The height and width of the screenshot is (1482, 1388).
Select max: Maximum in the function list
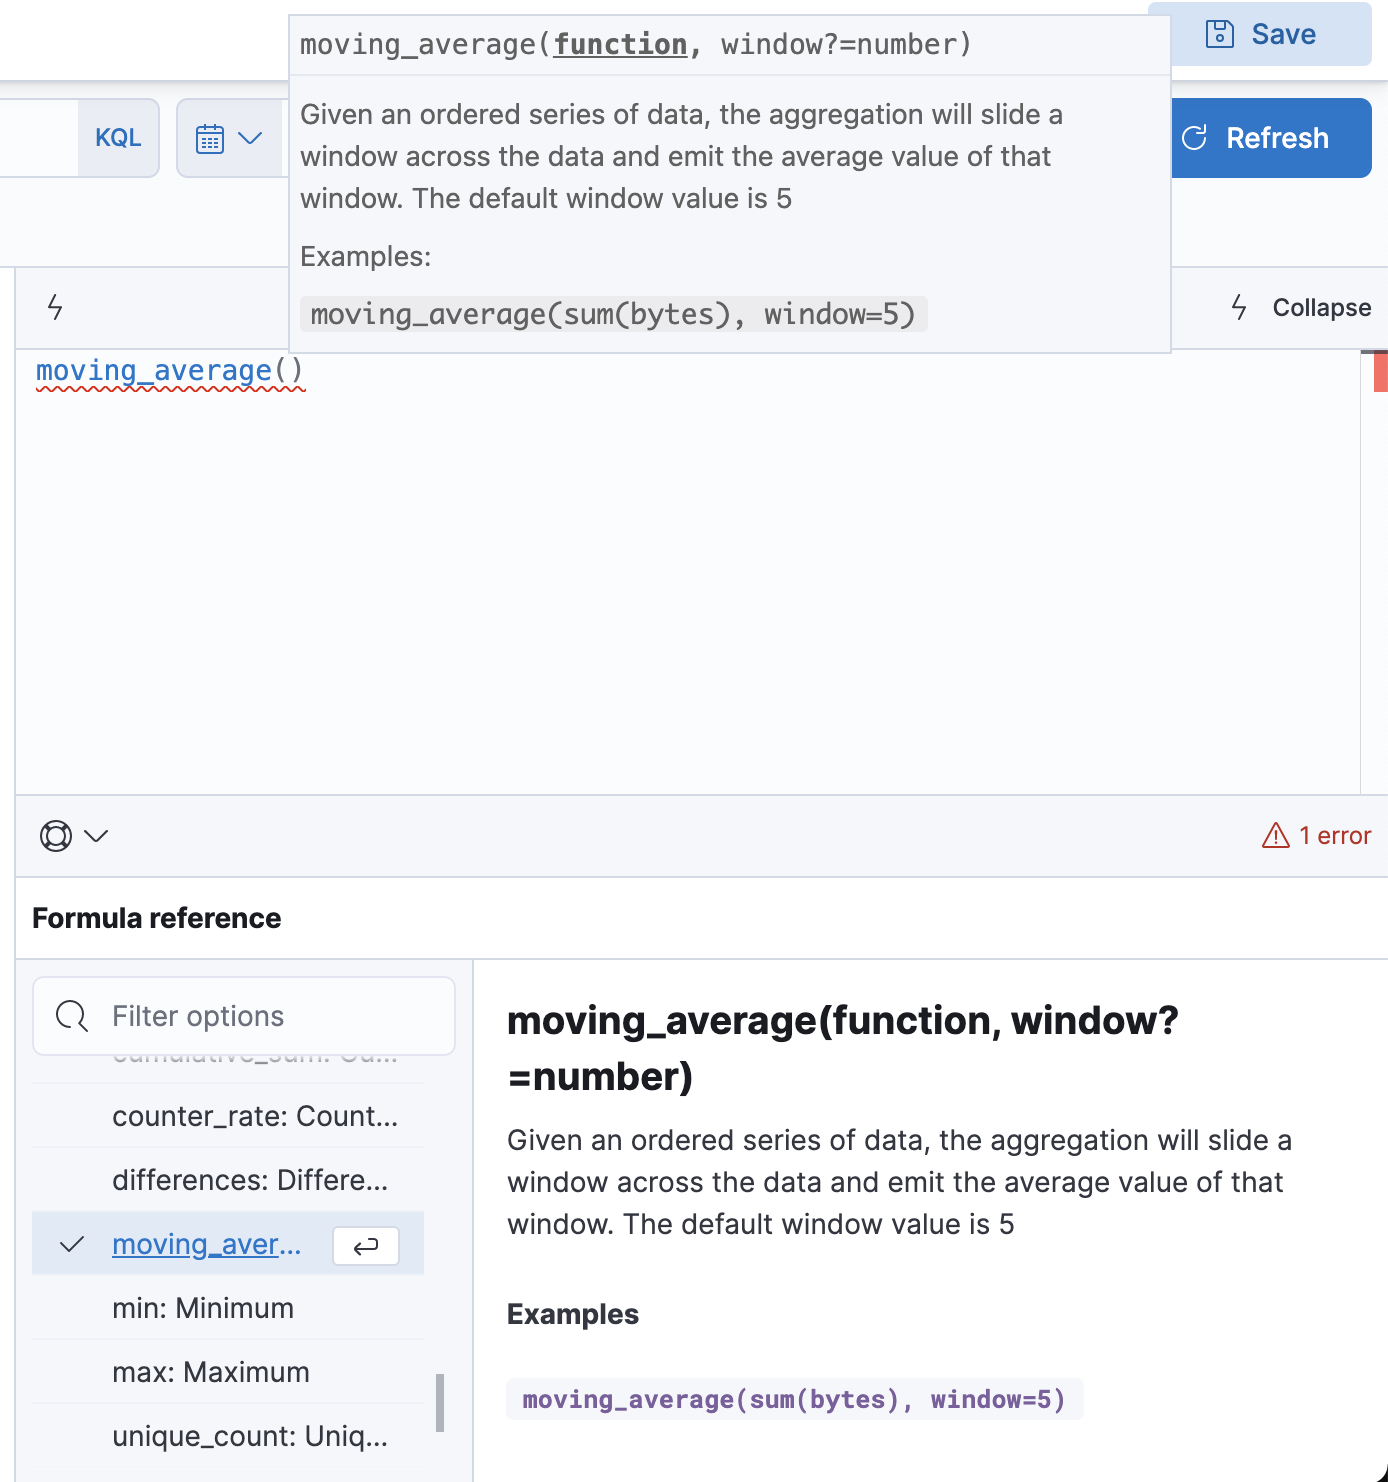[x=228, y=1372]
